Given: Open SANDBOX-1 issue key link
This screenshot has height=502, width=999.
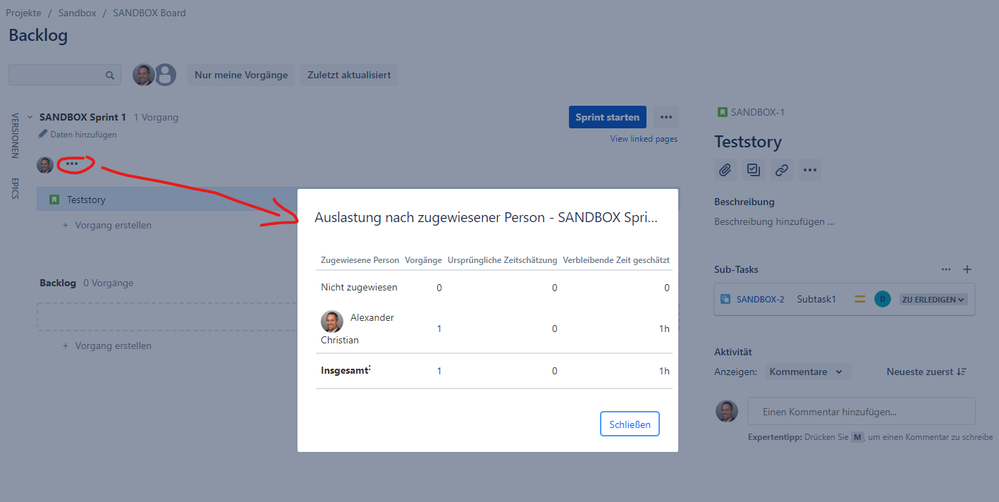Looking at the screenshot, I should coord(758,112).
